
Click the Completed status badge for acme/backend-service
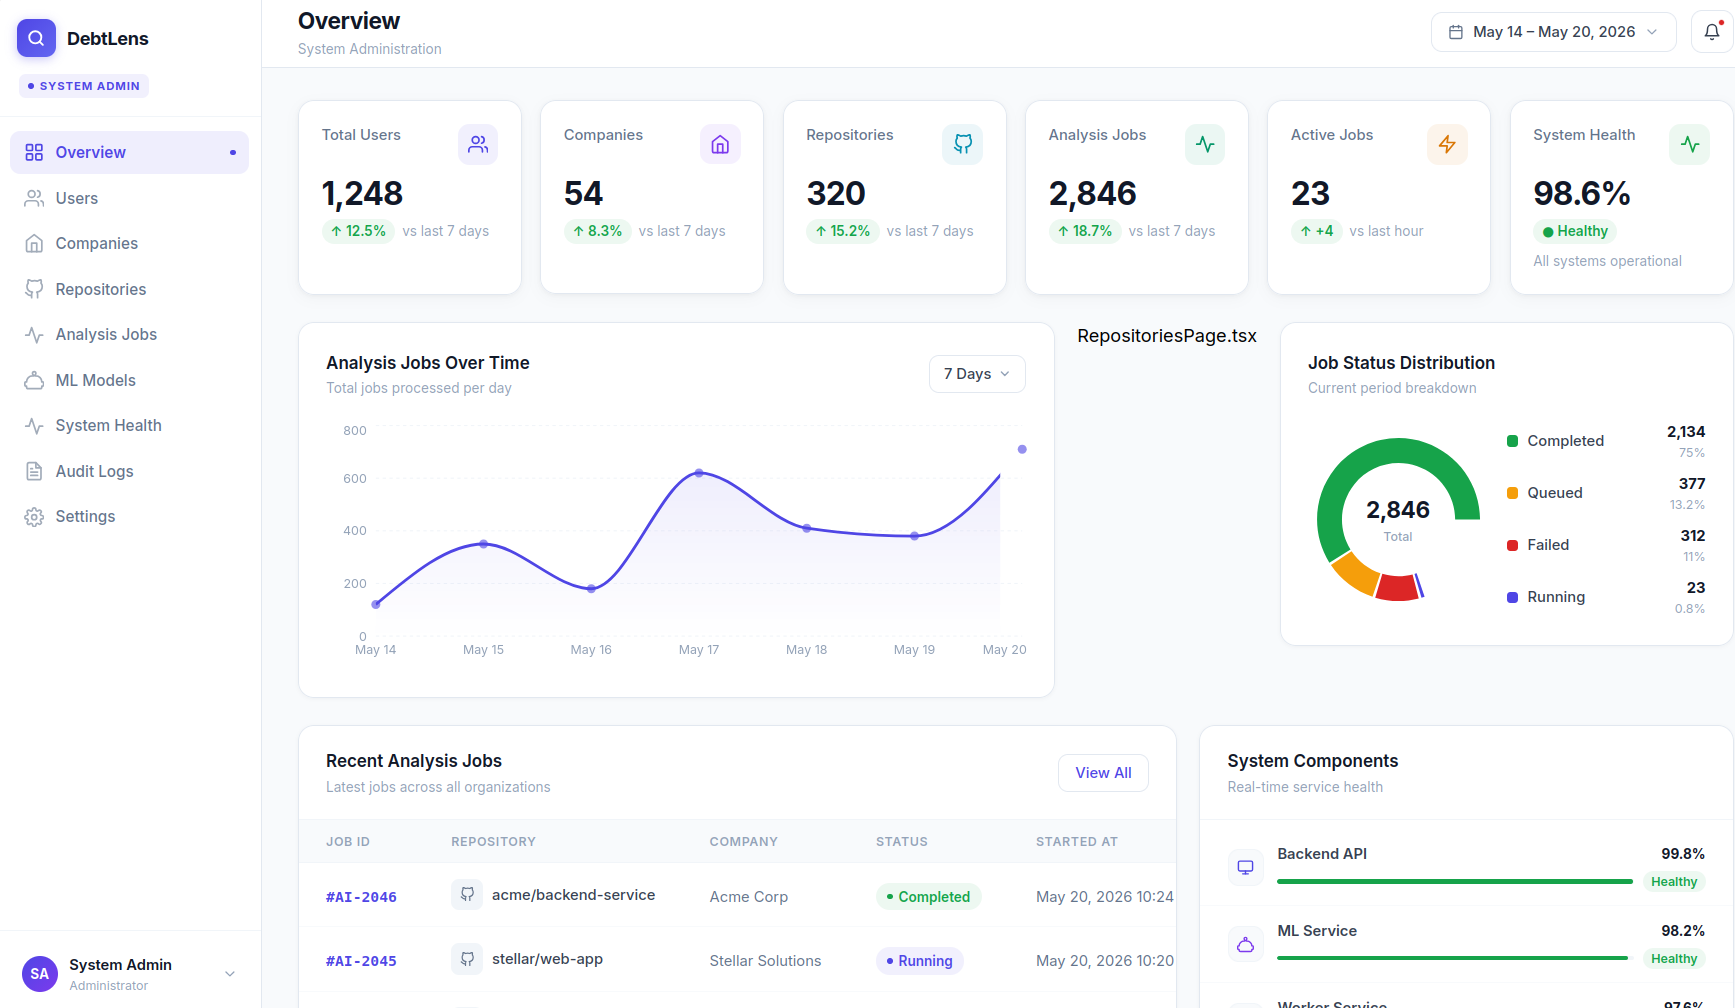(x=928, y=897)
